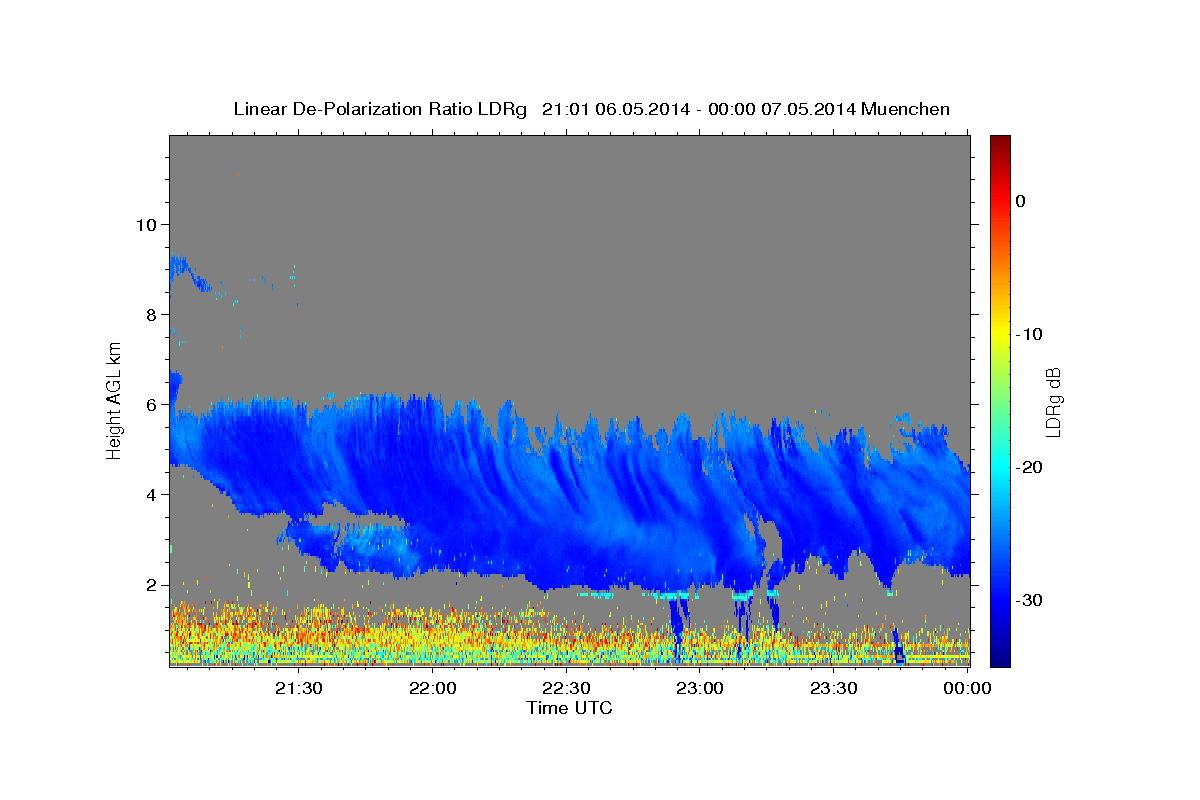Click the height tick label 8
Screen dimensions: 1200x800
[150, 314]
